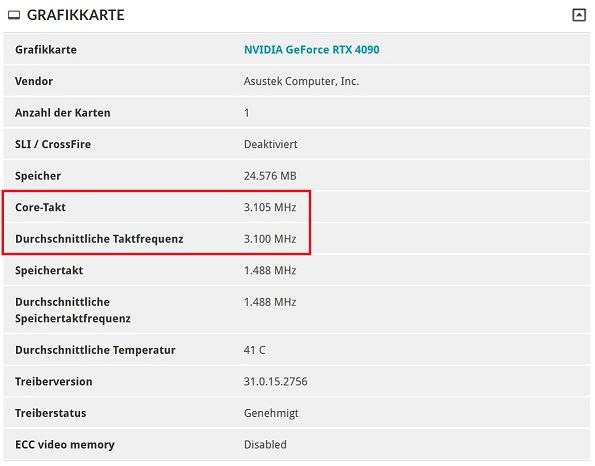This screenshot has width=595, height=466.
Task: Click the GRAFIKKARTE section heading
Action: pyautogui.click(x=76, y=15)
